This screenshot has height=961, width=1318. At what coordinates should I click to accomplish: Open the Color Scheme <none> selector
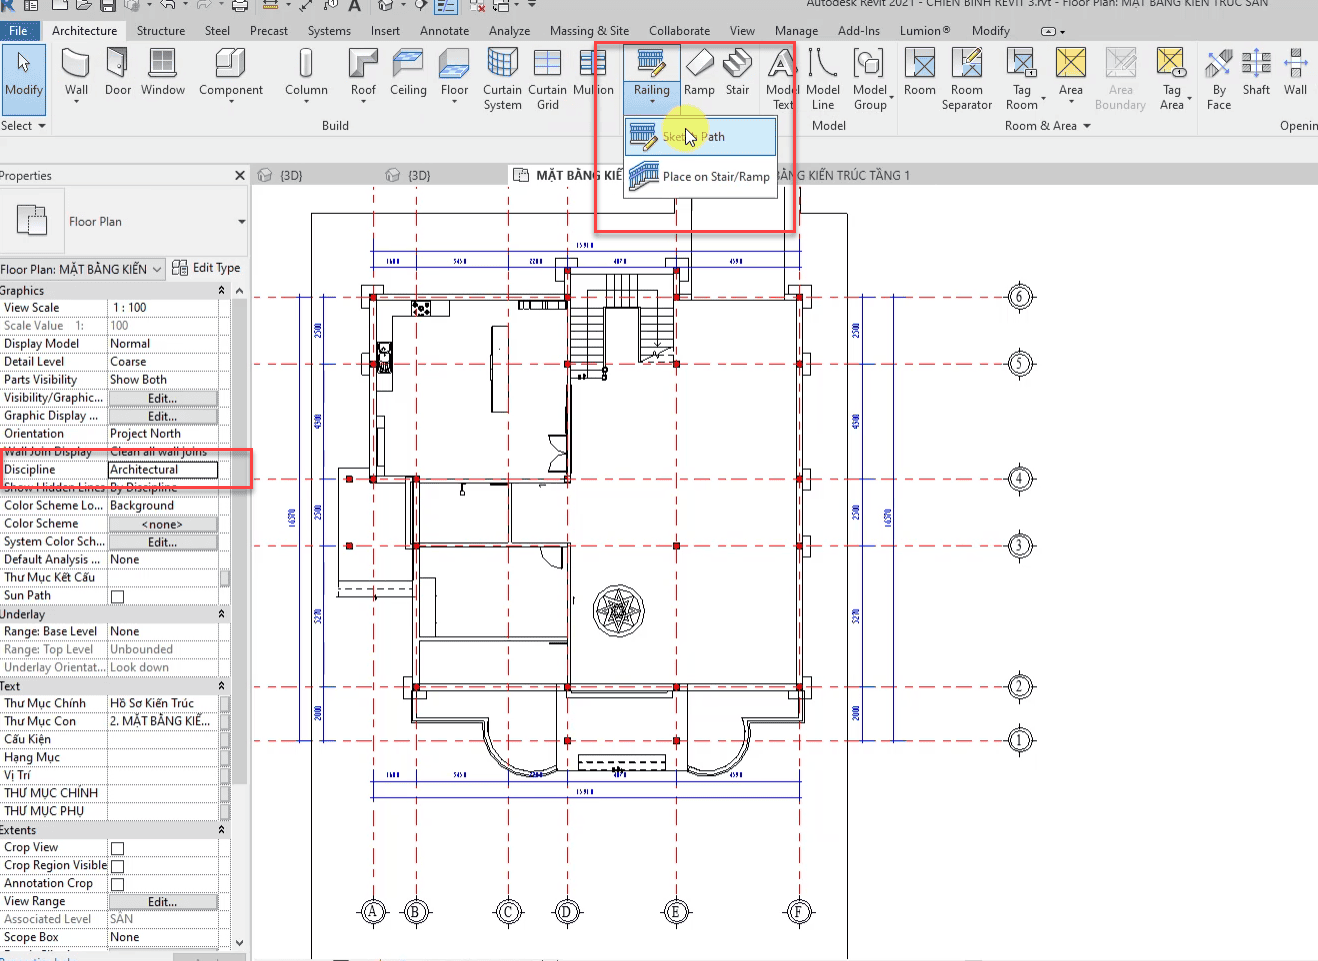click(x=163, y=524)
